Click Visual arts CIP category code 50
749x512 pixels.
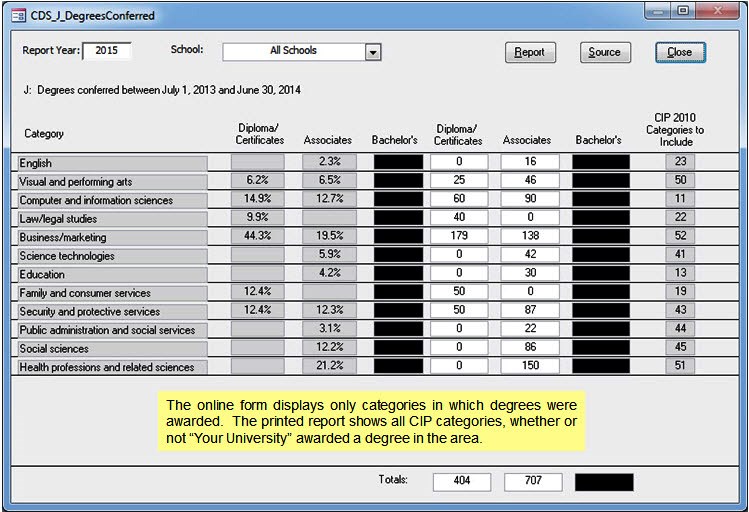point(680,181)
